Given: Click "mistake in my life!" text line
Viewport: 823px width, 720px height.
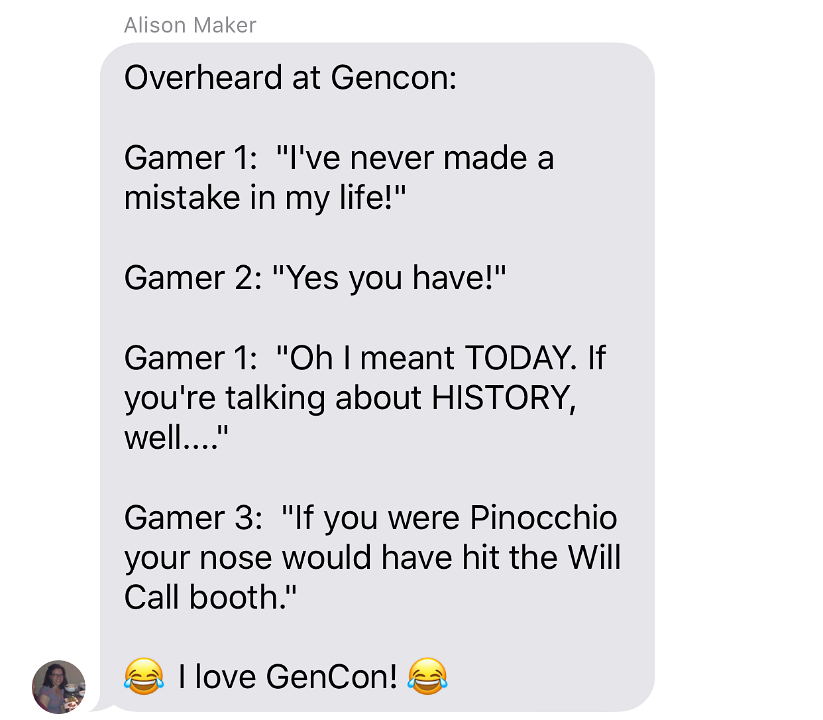Looking at the screenshot, I should [x=265, y=198].
